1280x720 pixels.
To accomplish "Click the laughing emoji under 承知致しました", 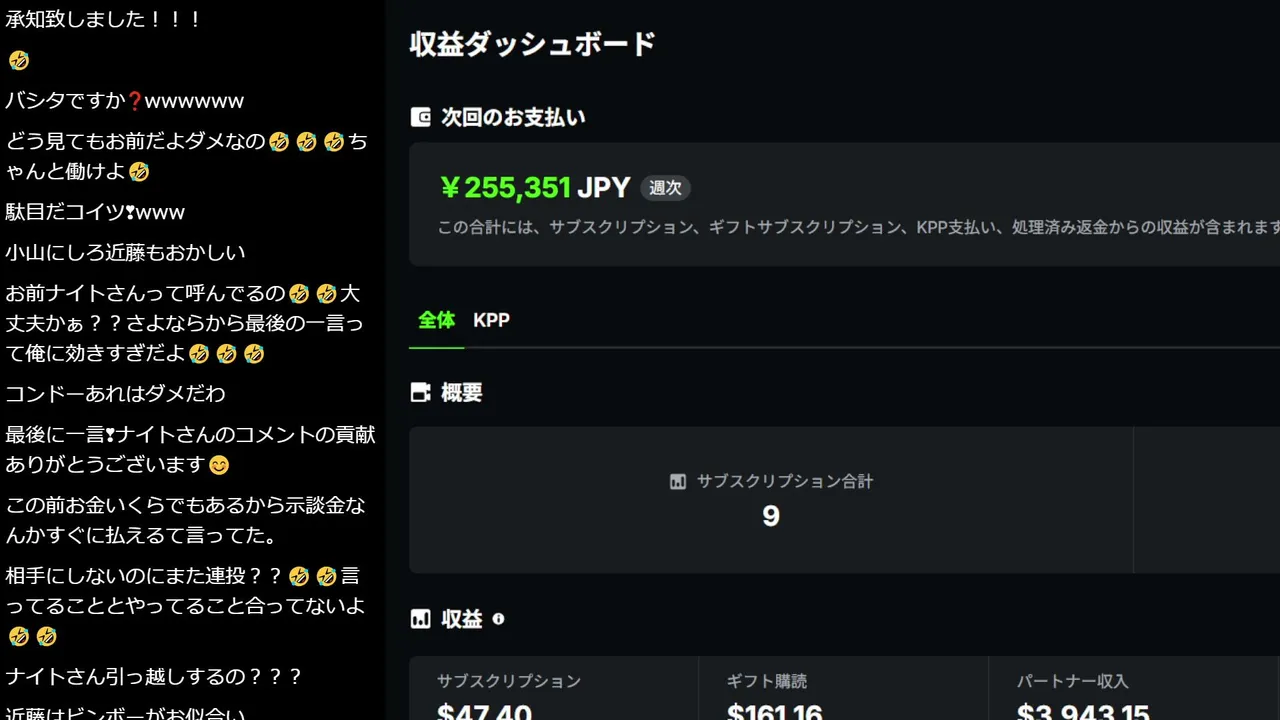I will [x=18, y=60].
